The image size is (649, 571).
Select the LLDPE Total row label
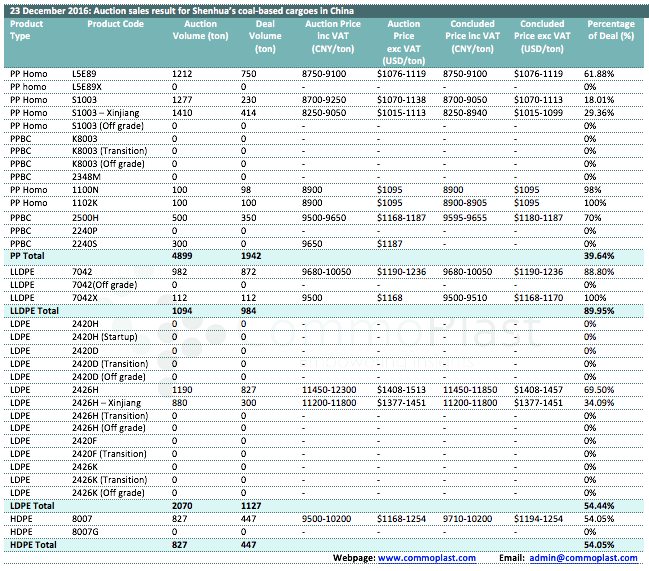click(36, 311)
